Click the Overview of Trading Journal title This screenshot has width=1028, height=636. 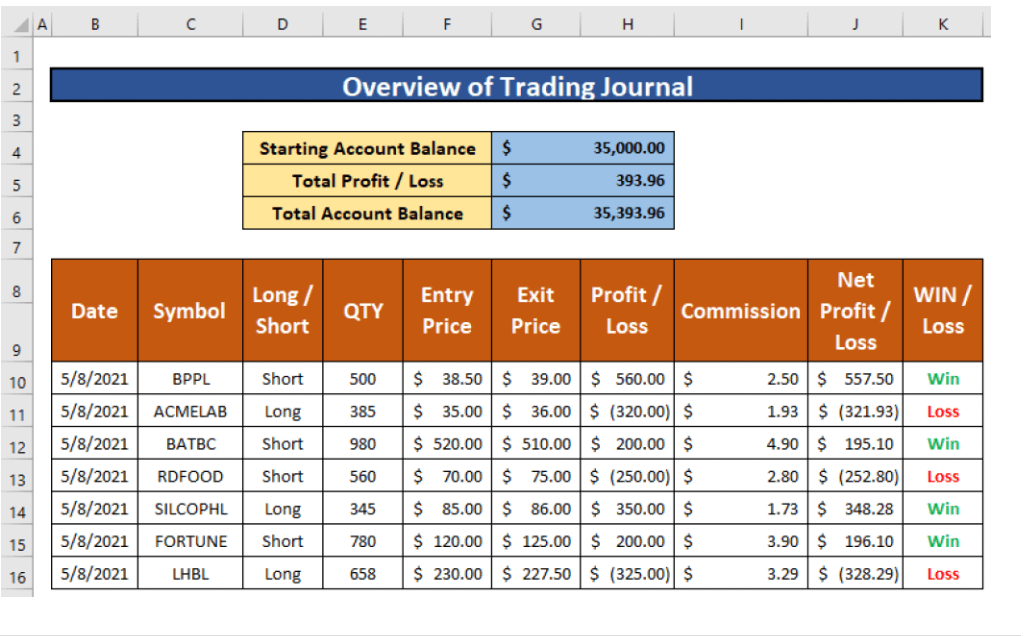coord(516,86)
